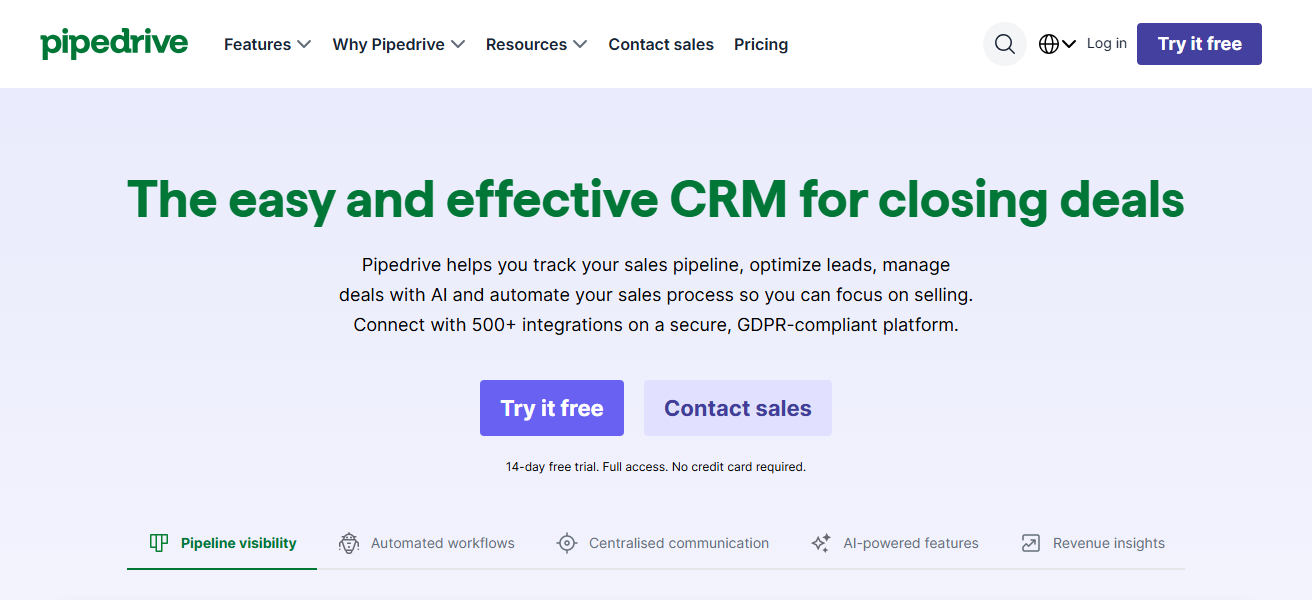Screen dimensions: 1312x600
Task: Click the Pipeline visibility kanban icon
Action: tap(158, 543)
